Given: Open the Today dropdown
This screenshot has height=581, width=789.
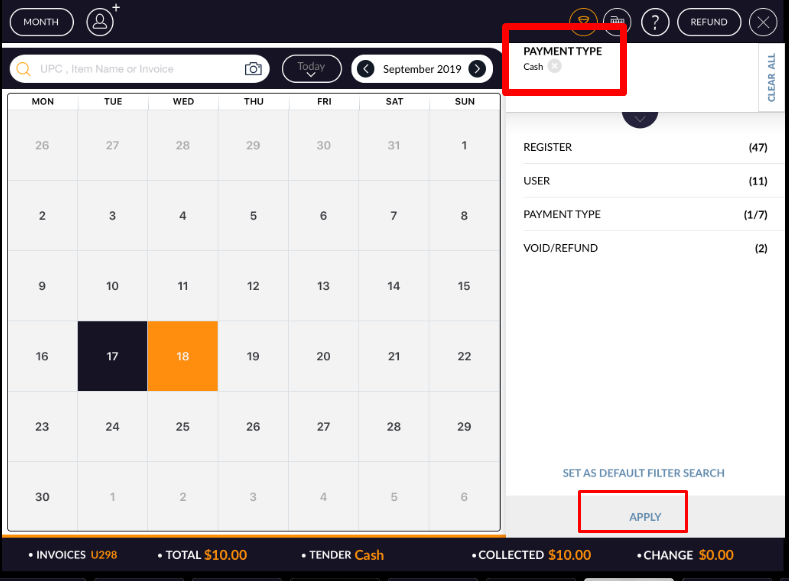Looking at the screenshot, I should tap(311, 69).
